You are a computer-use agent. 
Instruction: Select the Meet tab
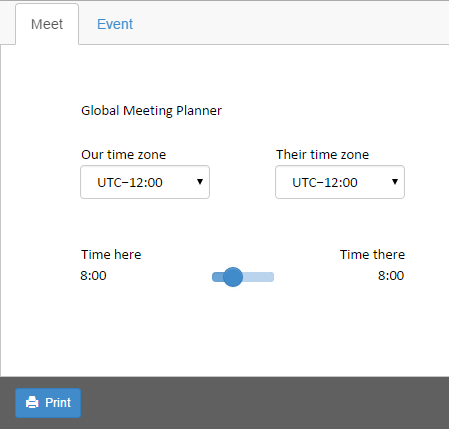click(47, 24)
